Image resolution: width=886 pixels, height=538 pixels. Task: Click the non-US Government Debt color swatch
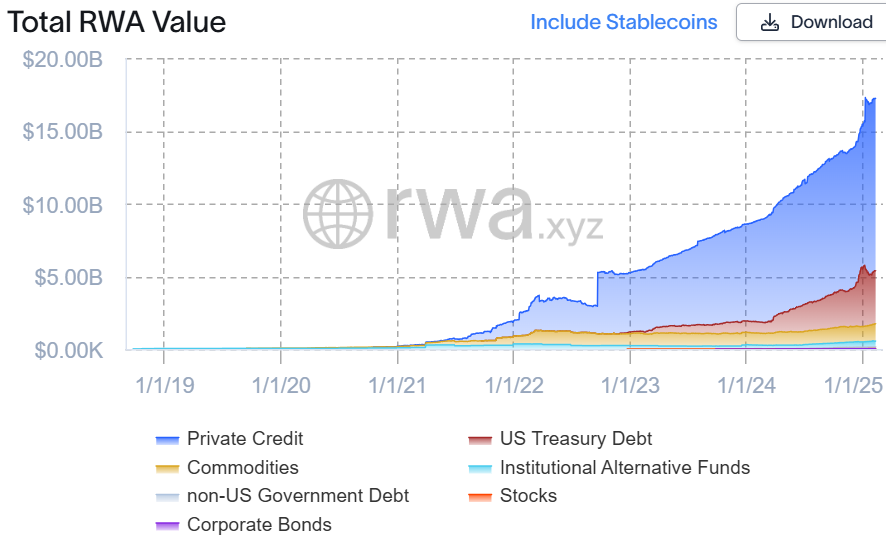point(168,496)
